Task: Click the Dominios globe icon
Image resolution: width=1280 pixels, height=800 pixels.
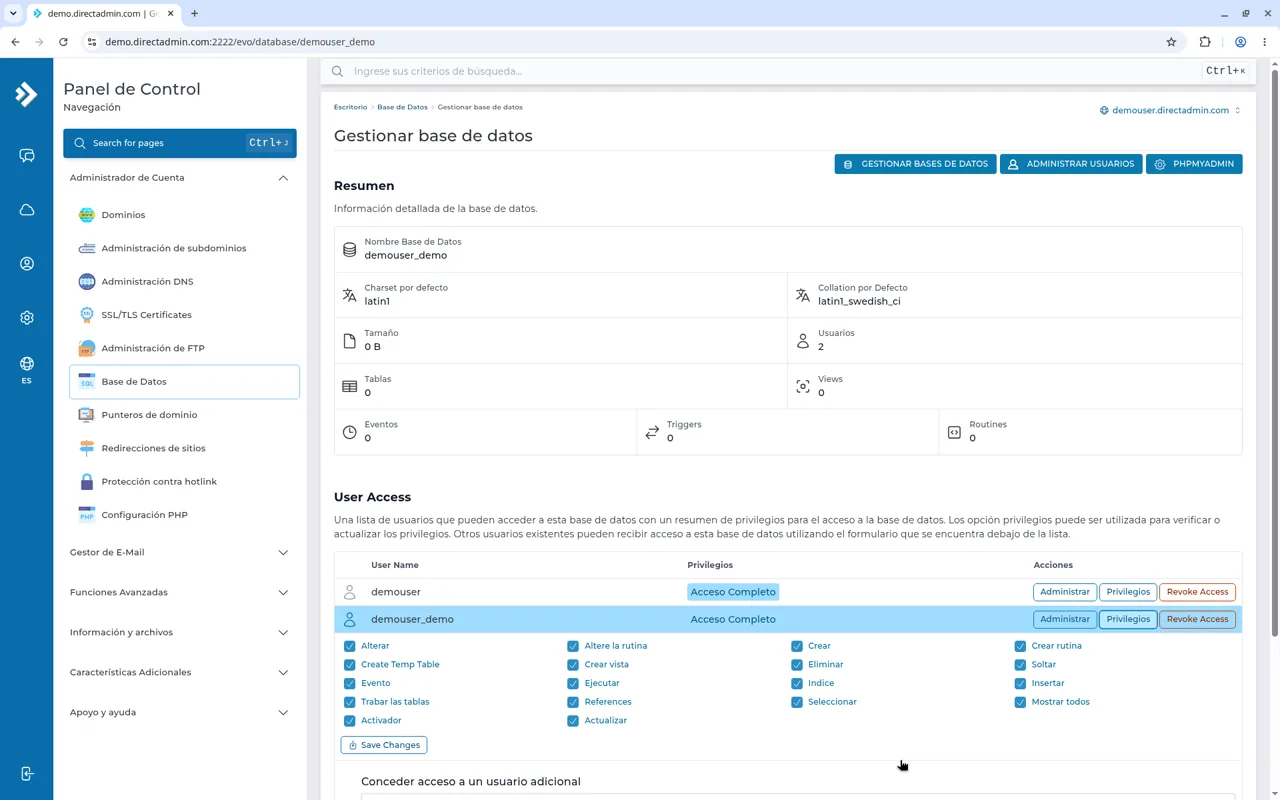Action: pyautogui.click(x=87, y=215)
